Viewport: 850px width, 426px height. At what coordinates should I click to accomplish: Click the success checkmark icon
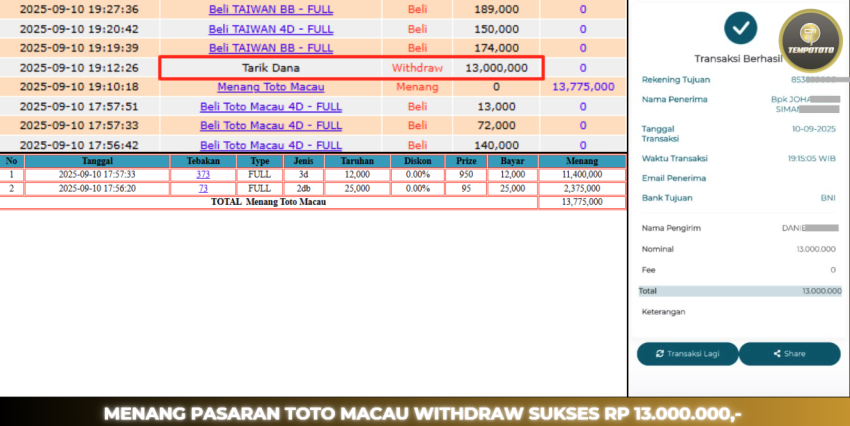[740, 28]
